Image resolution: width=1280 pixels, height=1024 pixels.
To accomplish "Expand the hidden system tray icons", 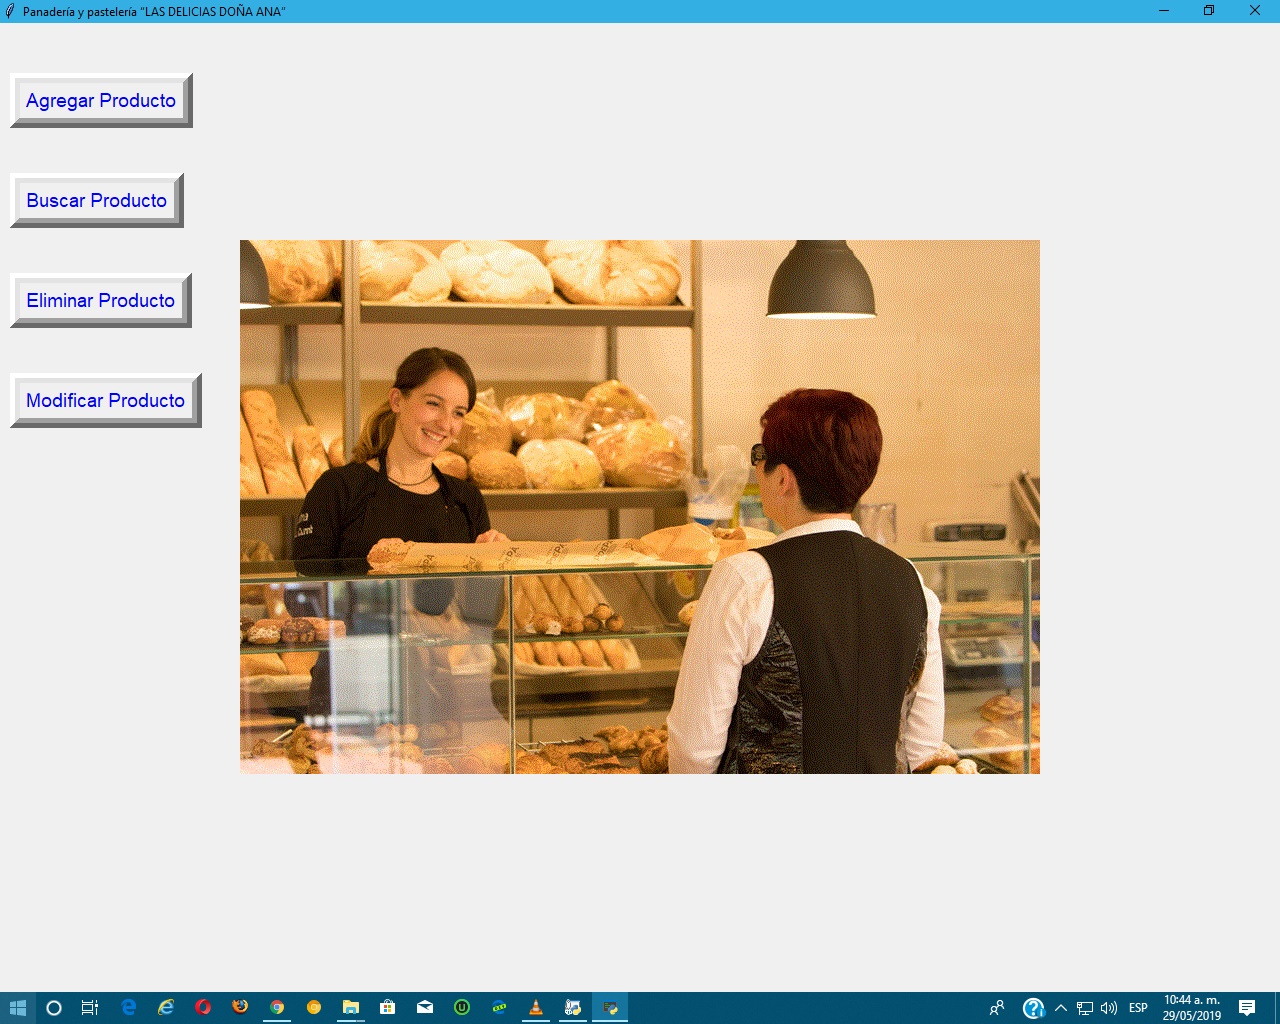I will click(1061, 1007).
